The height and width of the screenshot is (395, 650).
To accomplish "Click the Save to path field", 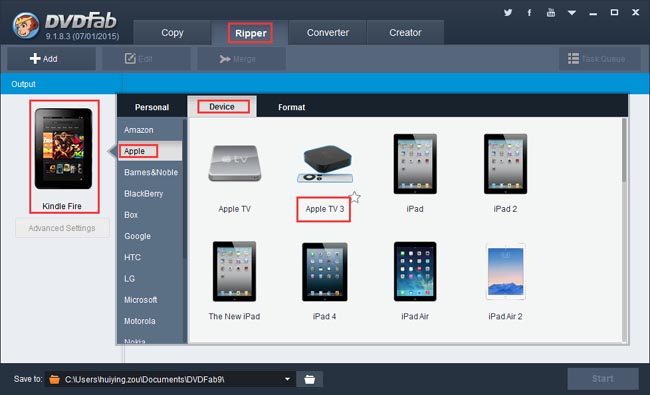I will (x=170, y=379).
